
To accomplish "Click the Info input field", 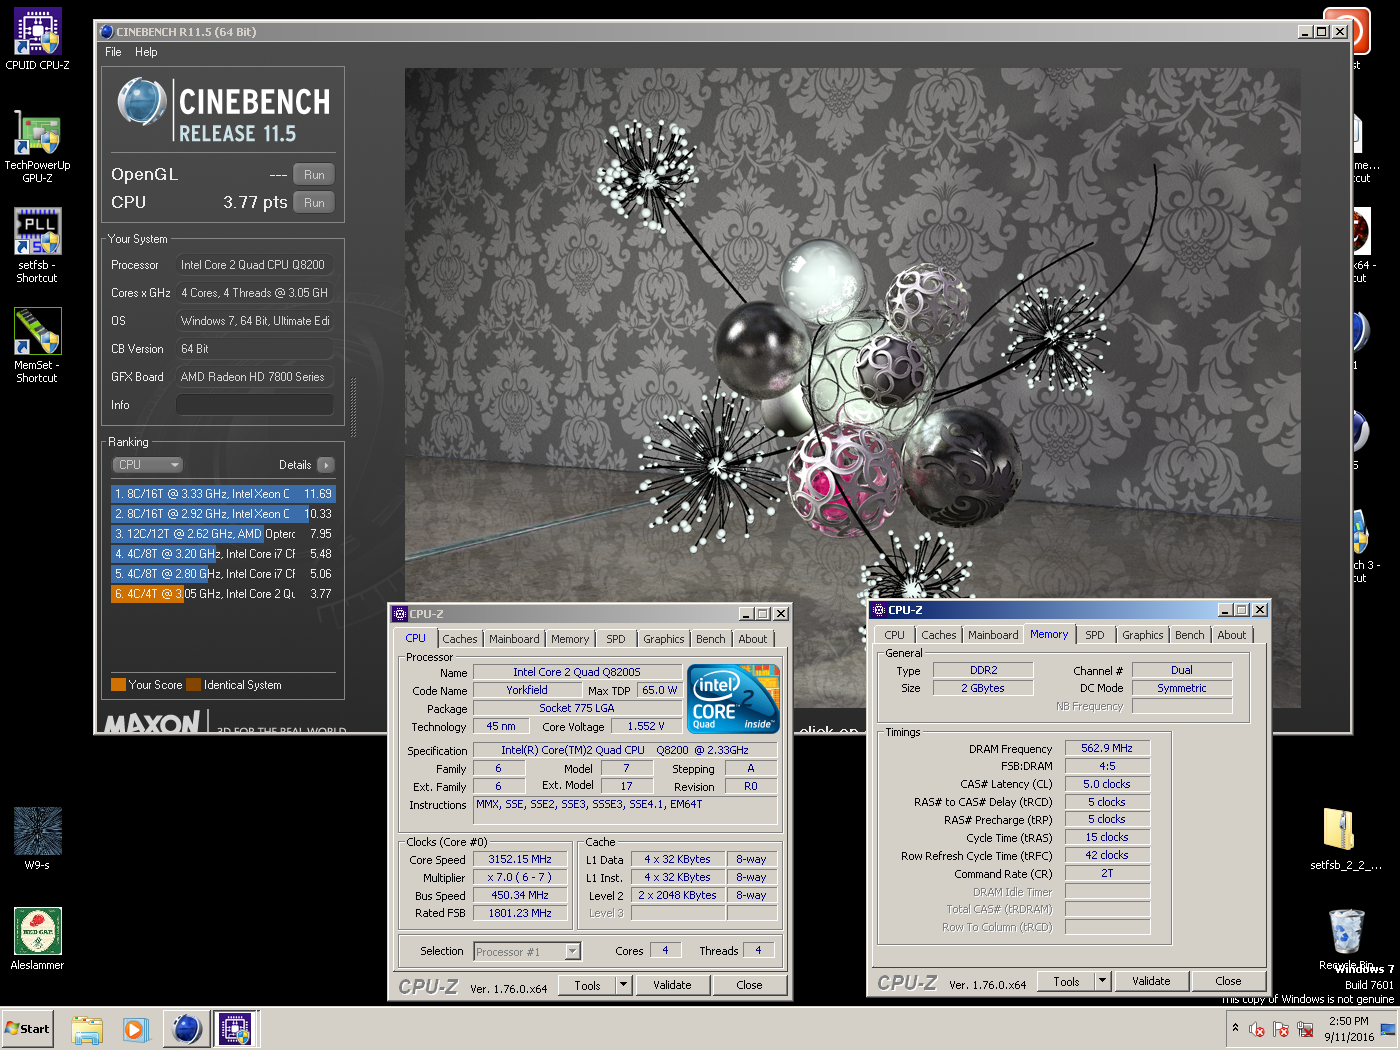I will [255, 405].
